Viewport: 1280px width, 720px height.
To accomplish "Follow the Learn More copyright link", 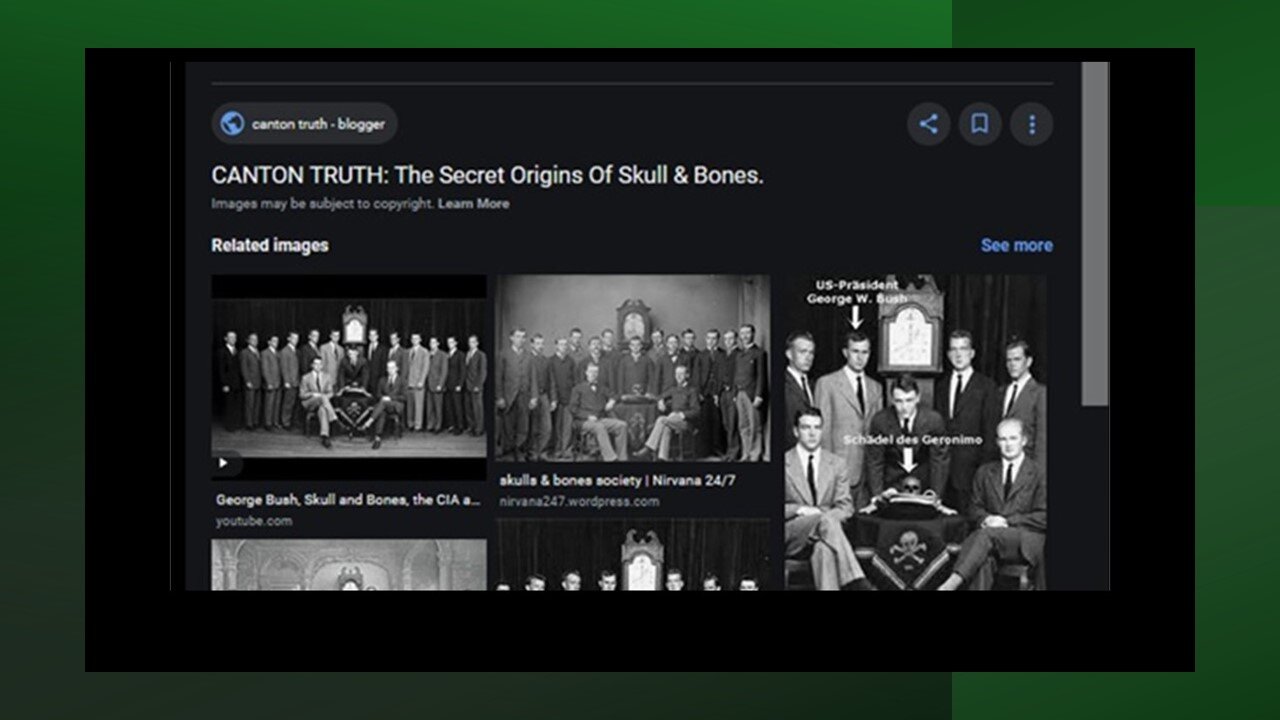I will click(474, 203).
